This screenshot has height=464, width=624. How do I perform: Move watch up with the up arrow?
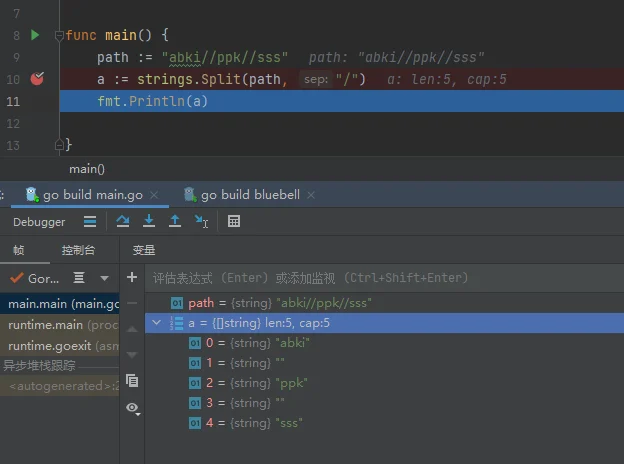(132, 329)
